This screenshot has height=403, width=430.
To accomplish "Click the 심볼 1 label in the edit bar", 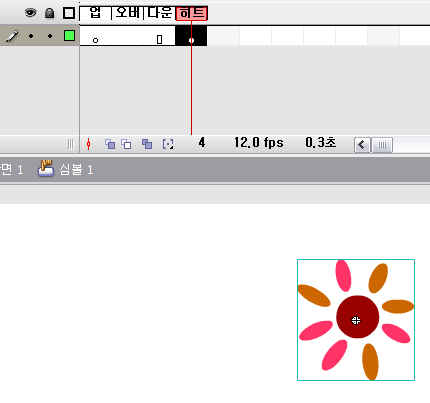I will pos(76,170).
